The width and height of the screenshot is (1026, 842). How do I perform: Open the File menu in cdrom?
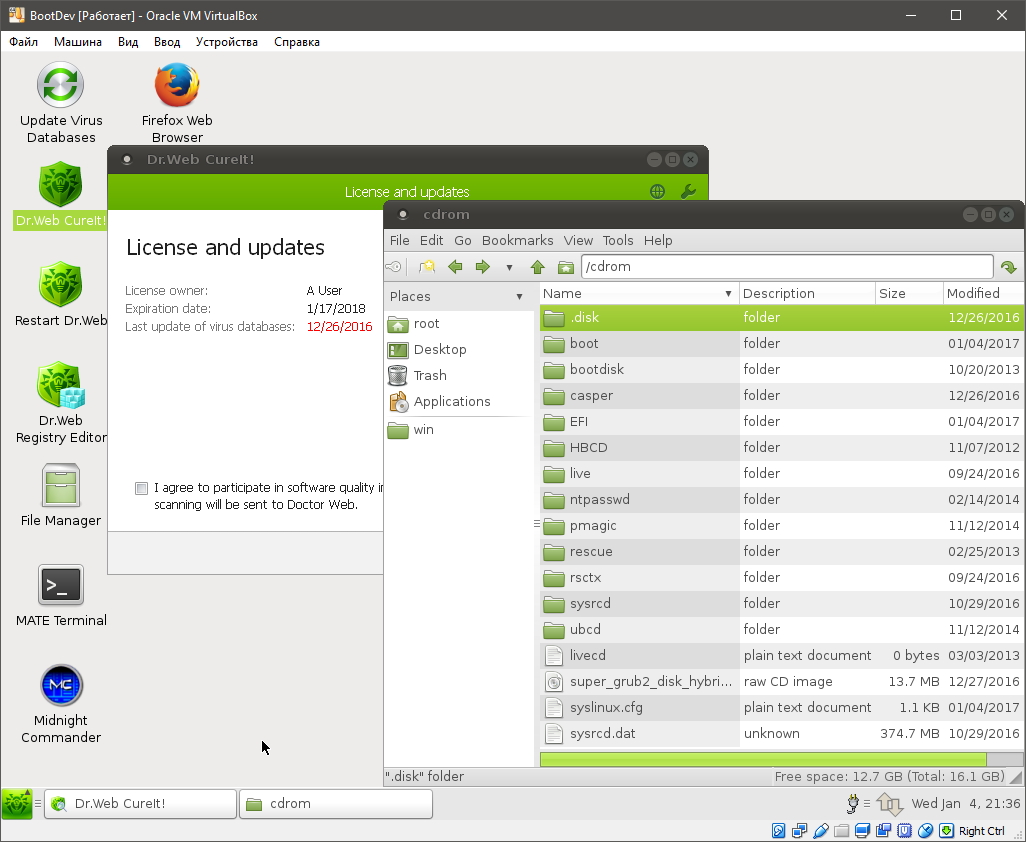399,240
